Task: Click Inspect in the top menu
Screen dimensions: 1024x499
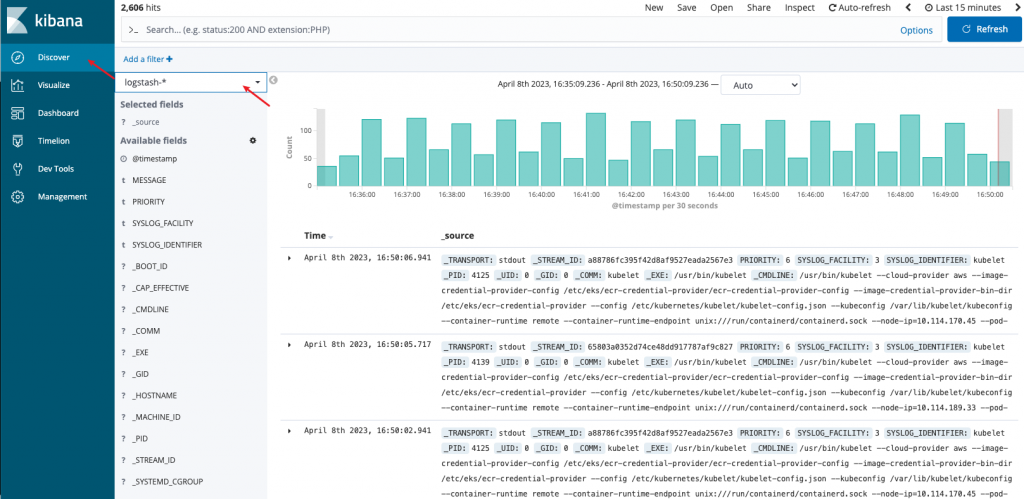Action: tap(800, 8)
